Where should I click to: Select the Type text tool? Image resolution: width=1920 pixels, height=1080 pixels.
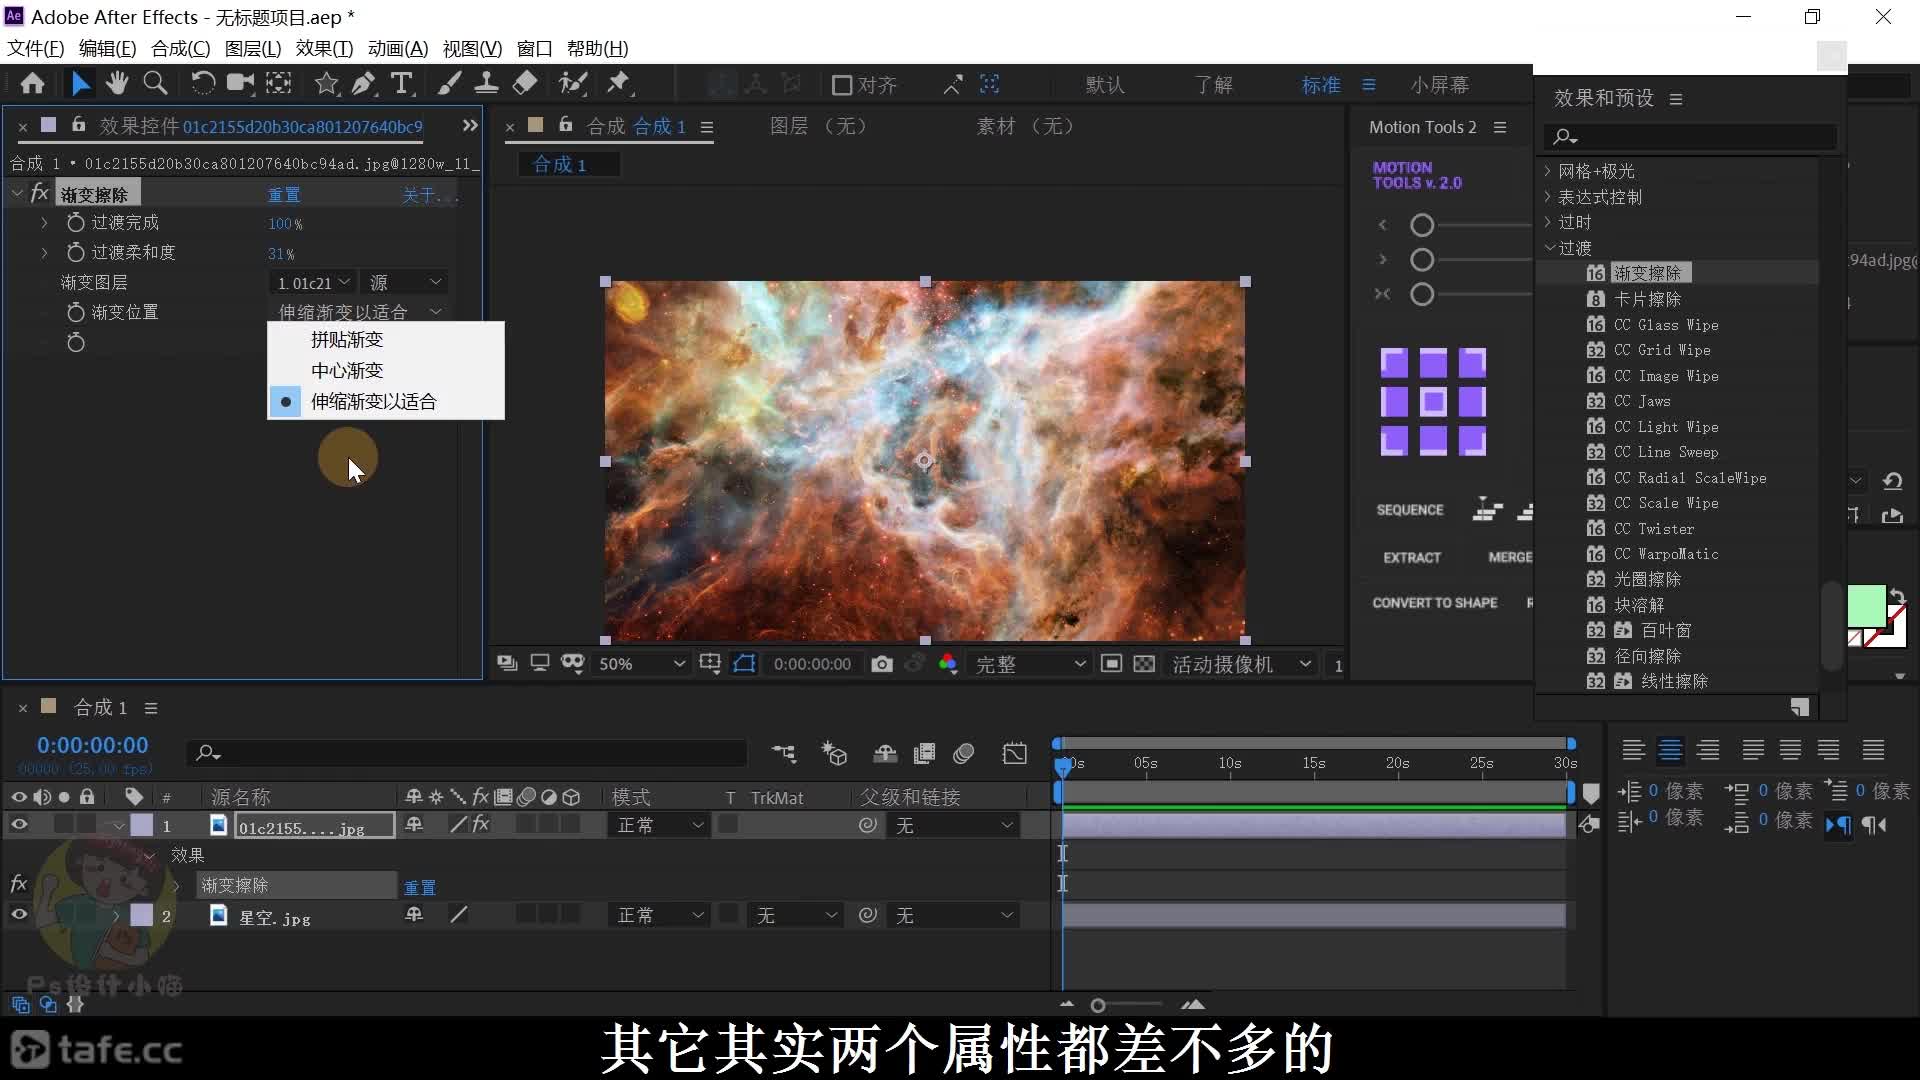coord(402,84)
